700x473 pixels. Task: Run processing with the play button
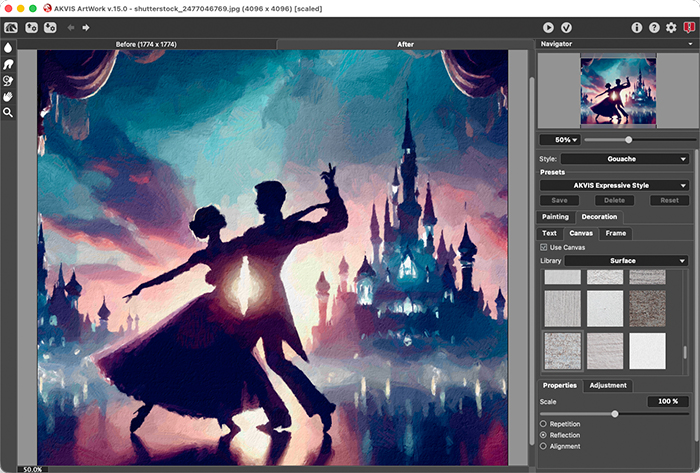[x=548, y=28]
